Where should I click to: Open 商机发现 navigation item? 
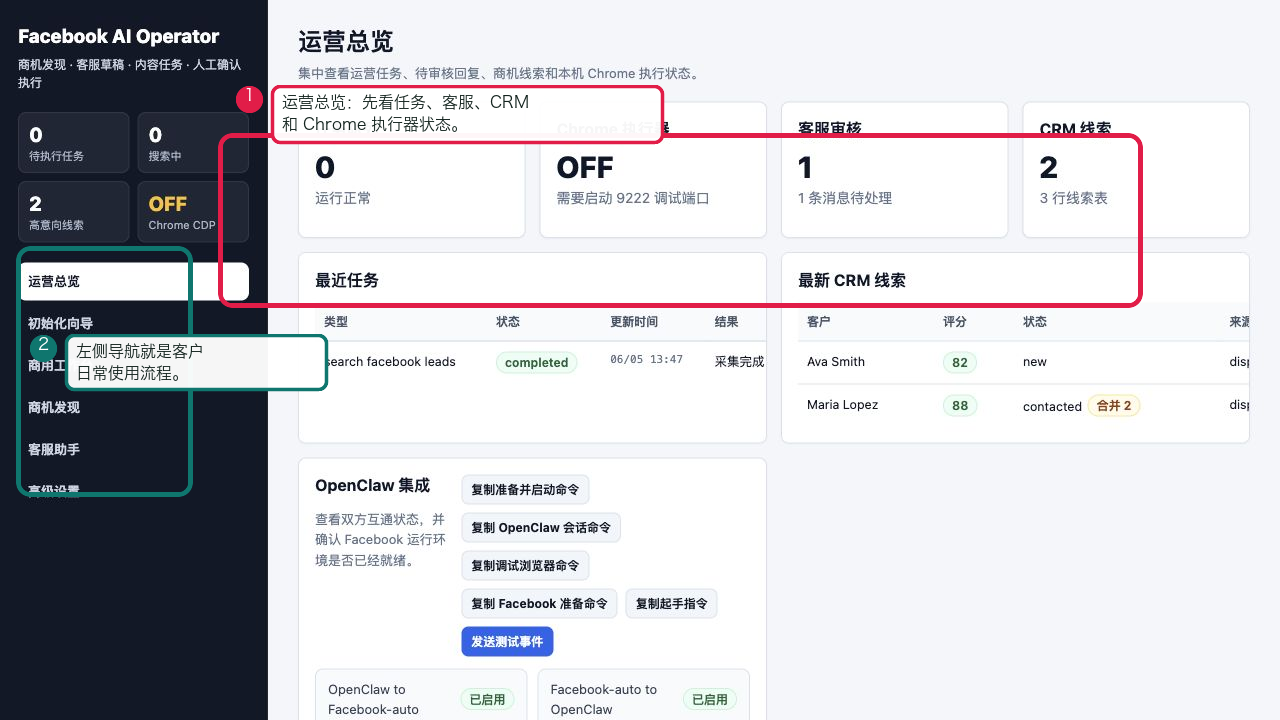coord(134,407)
